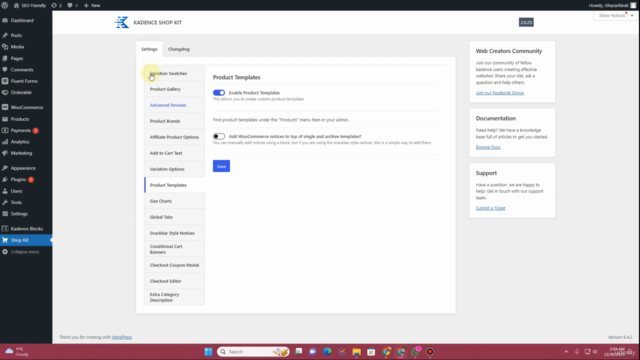
Task: Select the Advanced Reviews section
Action: pos(174,105)
